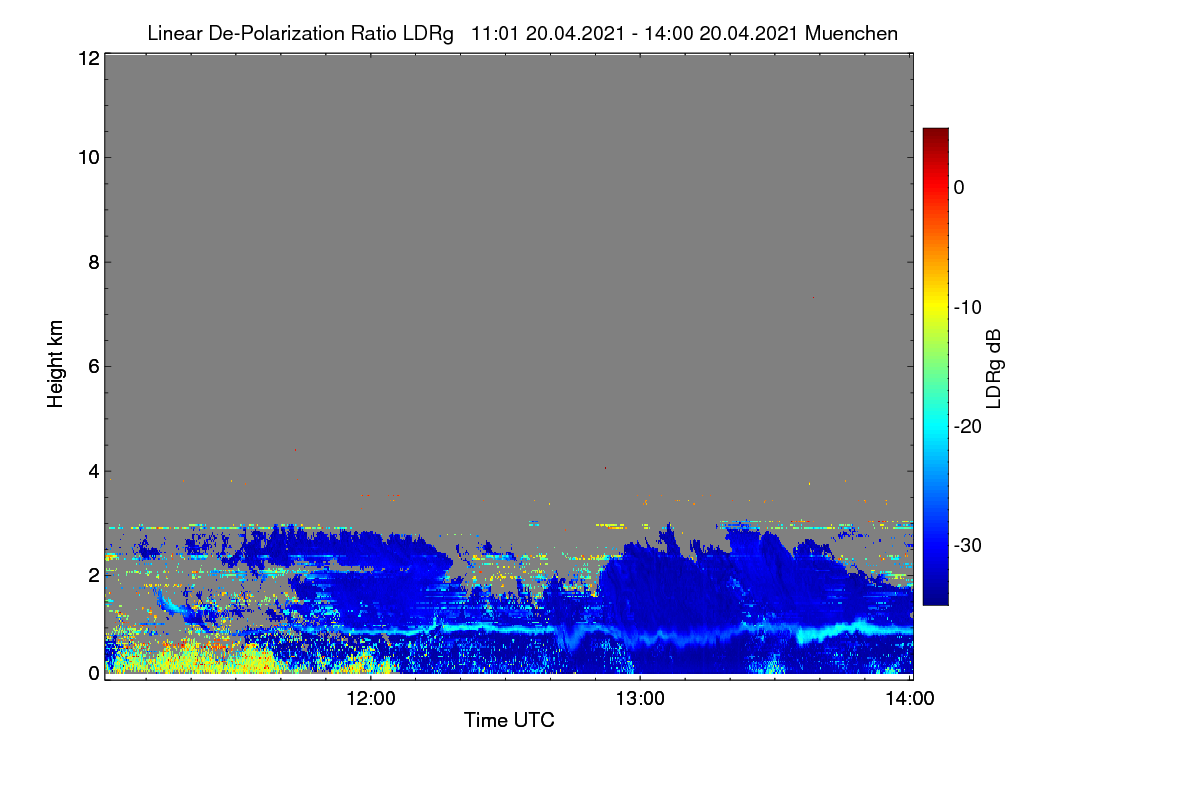This screenshot has height=800, width=1200.
Task: Click the 6 km height tick label
Action: click(92, 366)
